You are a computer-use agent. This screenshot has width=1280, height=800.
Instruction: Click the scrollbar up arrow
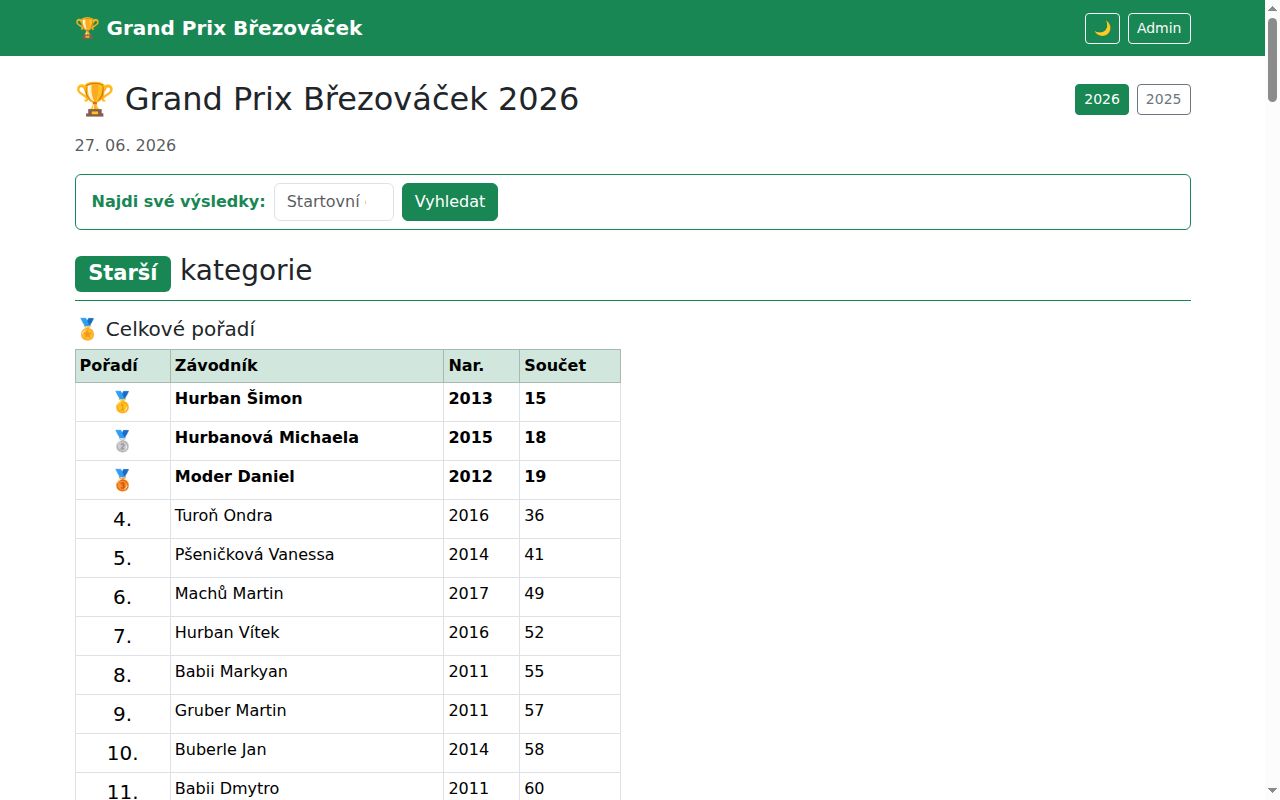[1272, 7]
